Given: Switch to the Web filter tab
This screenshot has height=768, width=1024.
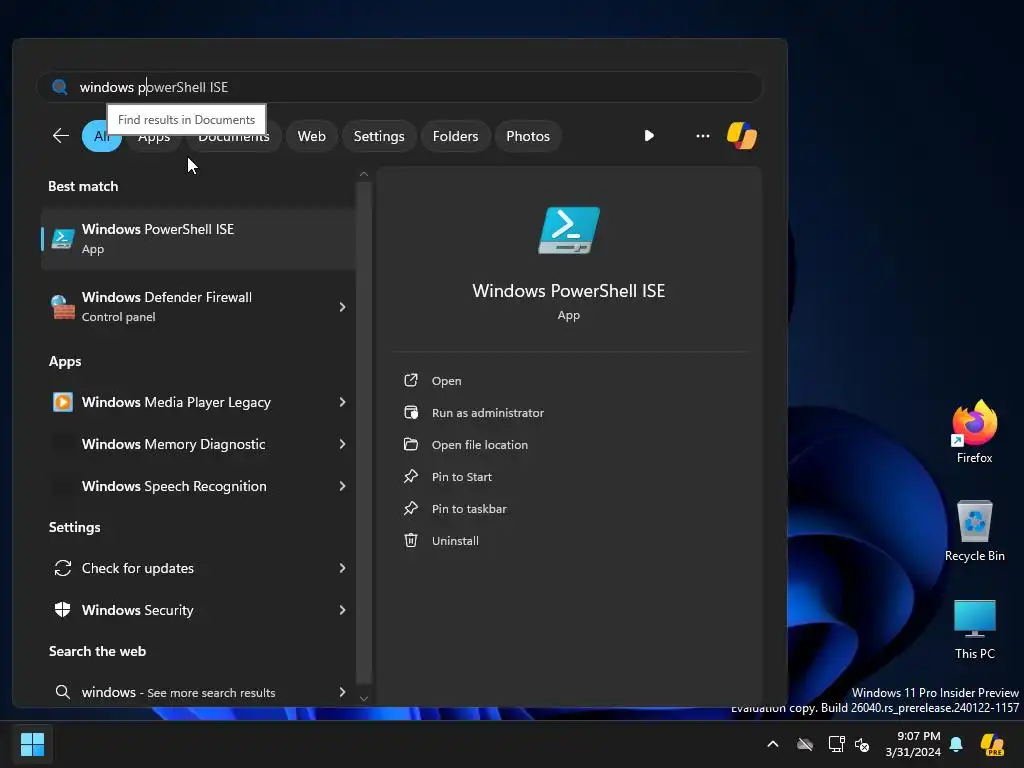Looking at the screenshot, I should (x=312, y=136).
